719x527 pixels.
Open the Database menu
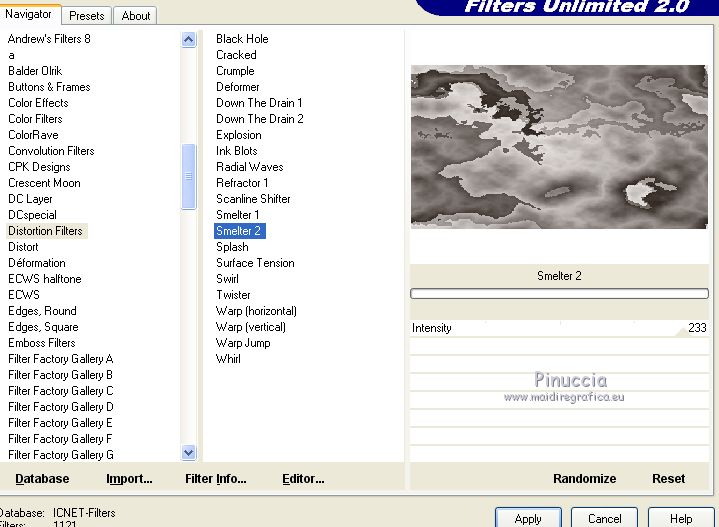point(42,478)
